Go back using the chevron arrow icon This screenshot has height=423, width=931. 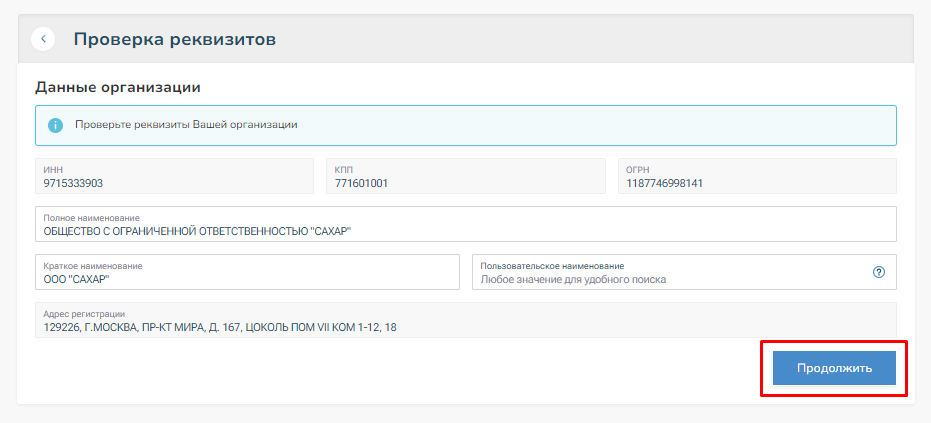(x=43, y=39)
